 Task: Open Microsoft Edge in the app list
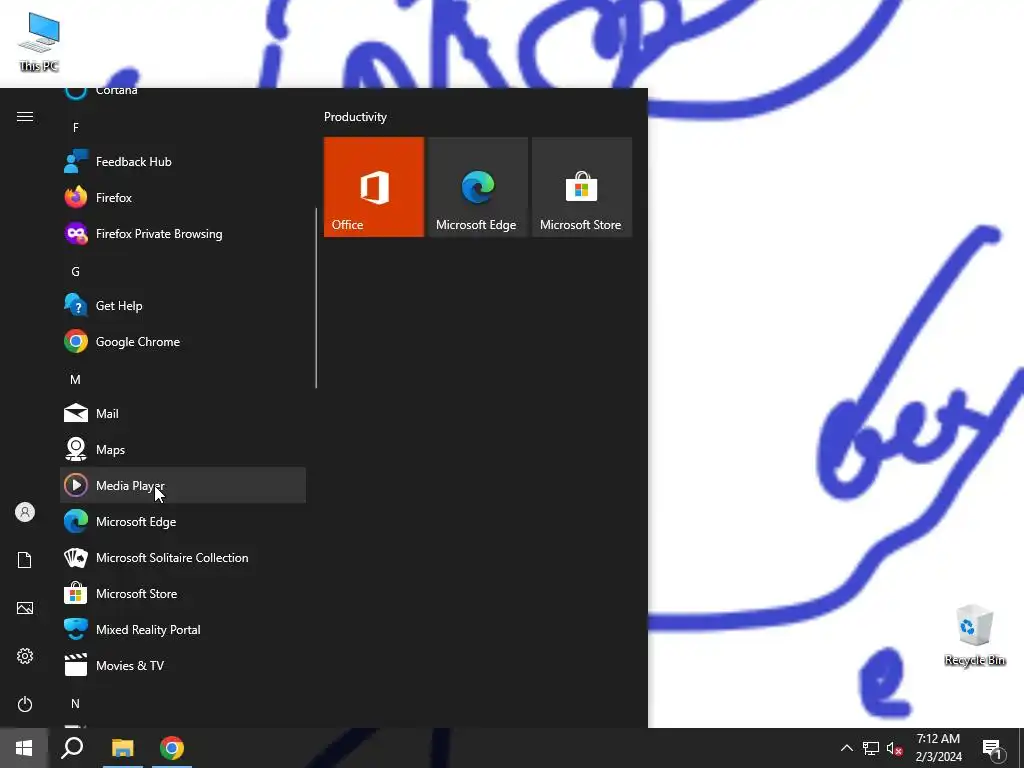coord(183,521)
